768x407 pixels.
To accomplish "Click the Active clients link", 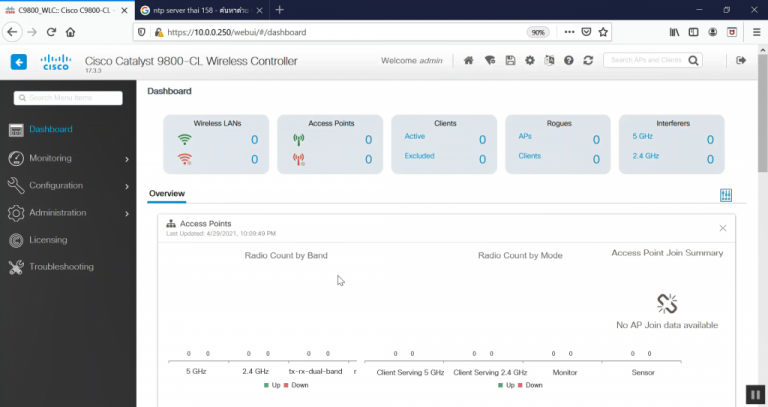I will coord(414,136).
